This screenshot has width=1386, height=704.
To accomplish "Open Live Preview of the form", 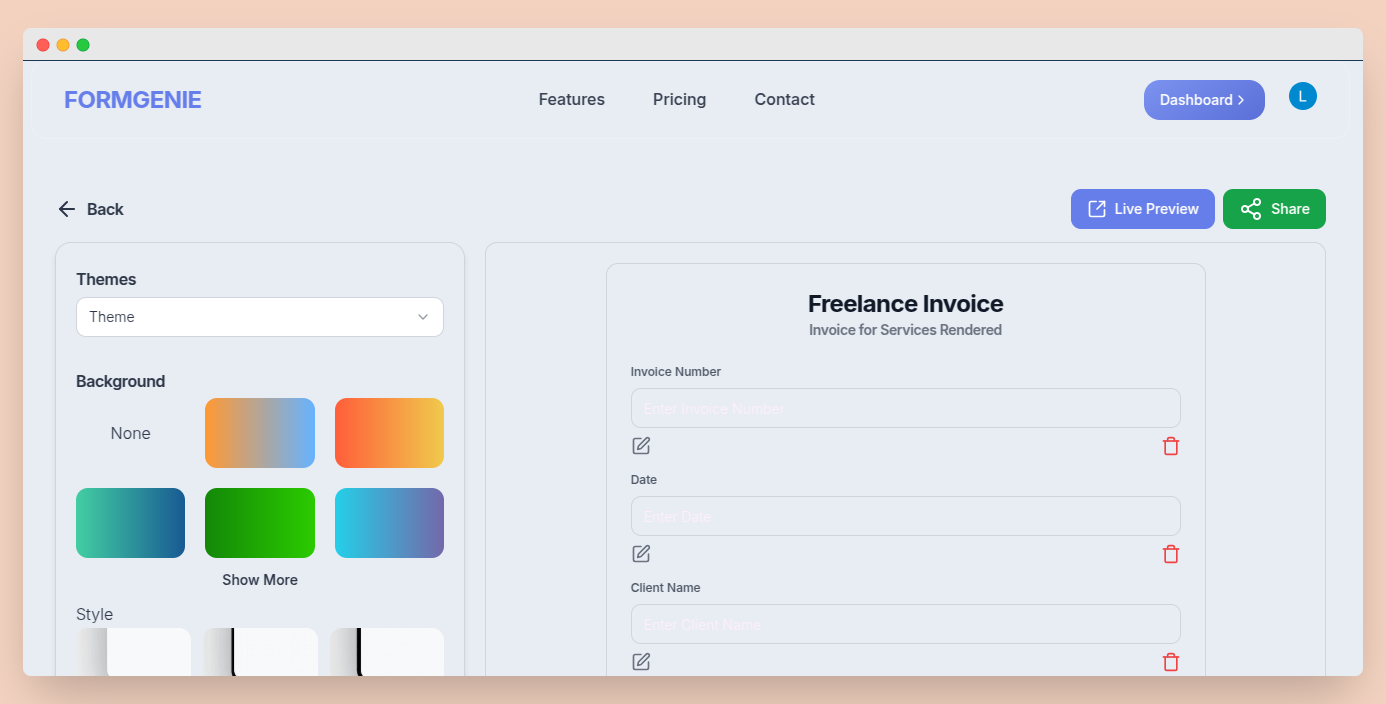I will 1142,209.
